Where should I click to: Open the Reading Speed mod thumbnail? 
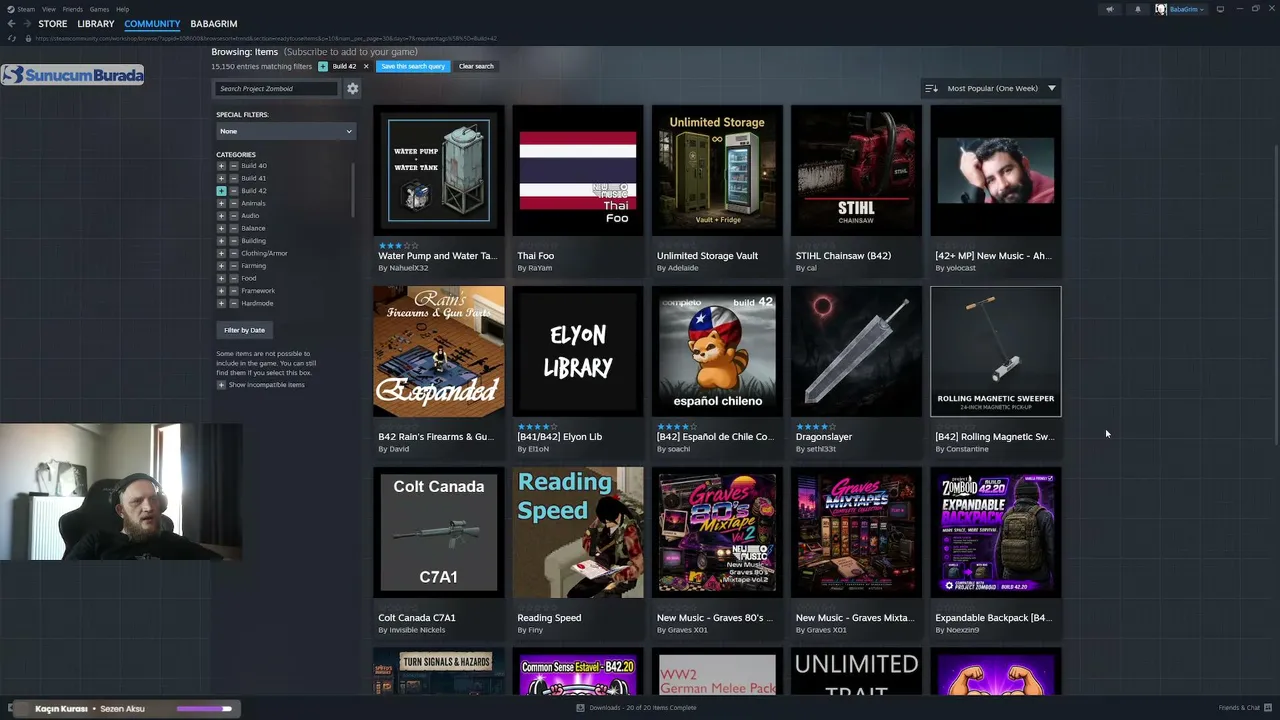pos(578,533)
